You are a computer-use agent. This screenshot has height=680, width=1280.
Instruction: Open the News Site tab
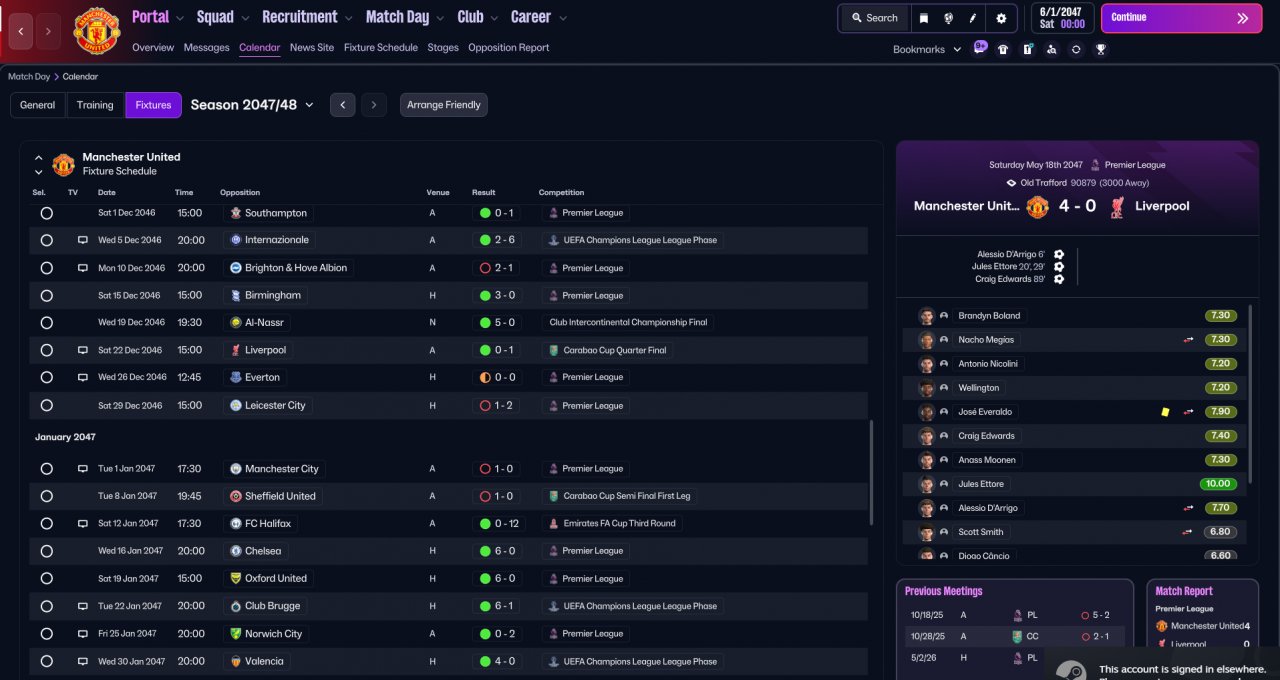(x=312, y=48)
